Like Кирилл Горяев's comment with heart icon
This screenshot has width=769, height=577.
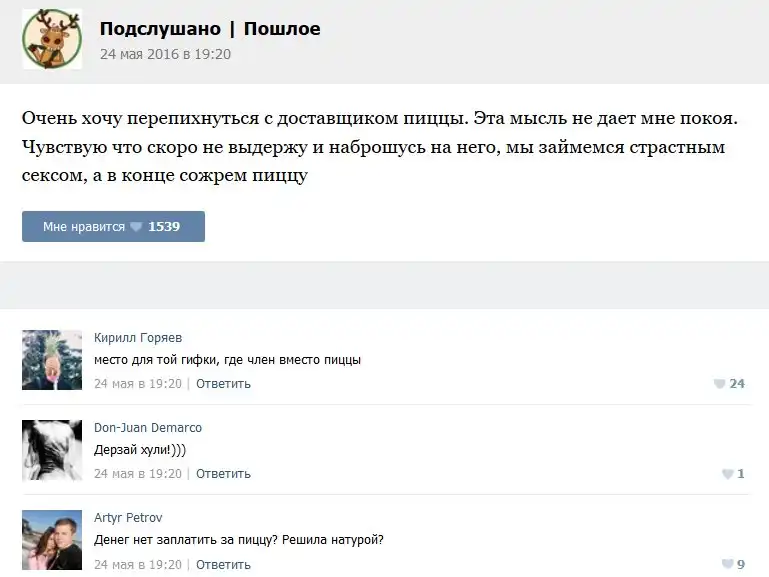[x=719, y=384]
